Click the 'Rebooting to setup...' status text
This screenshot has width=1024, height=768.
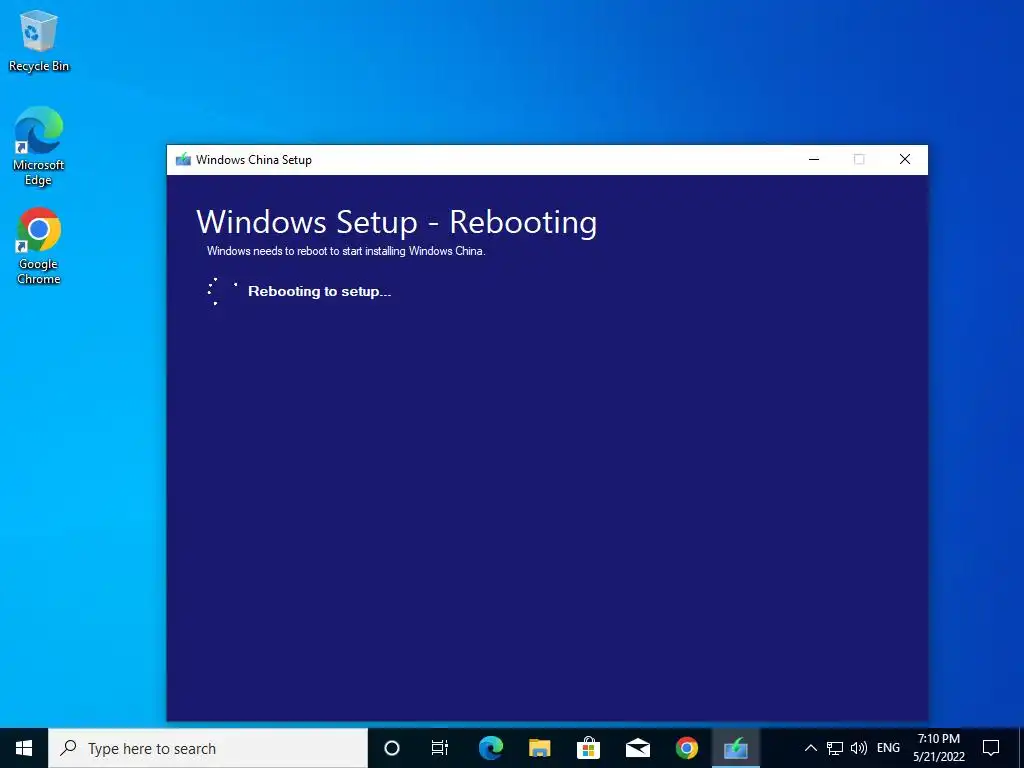[319, 291]
